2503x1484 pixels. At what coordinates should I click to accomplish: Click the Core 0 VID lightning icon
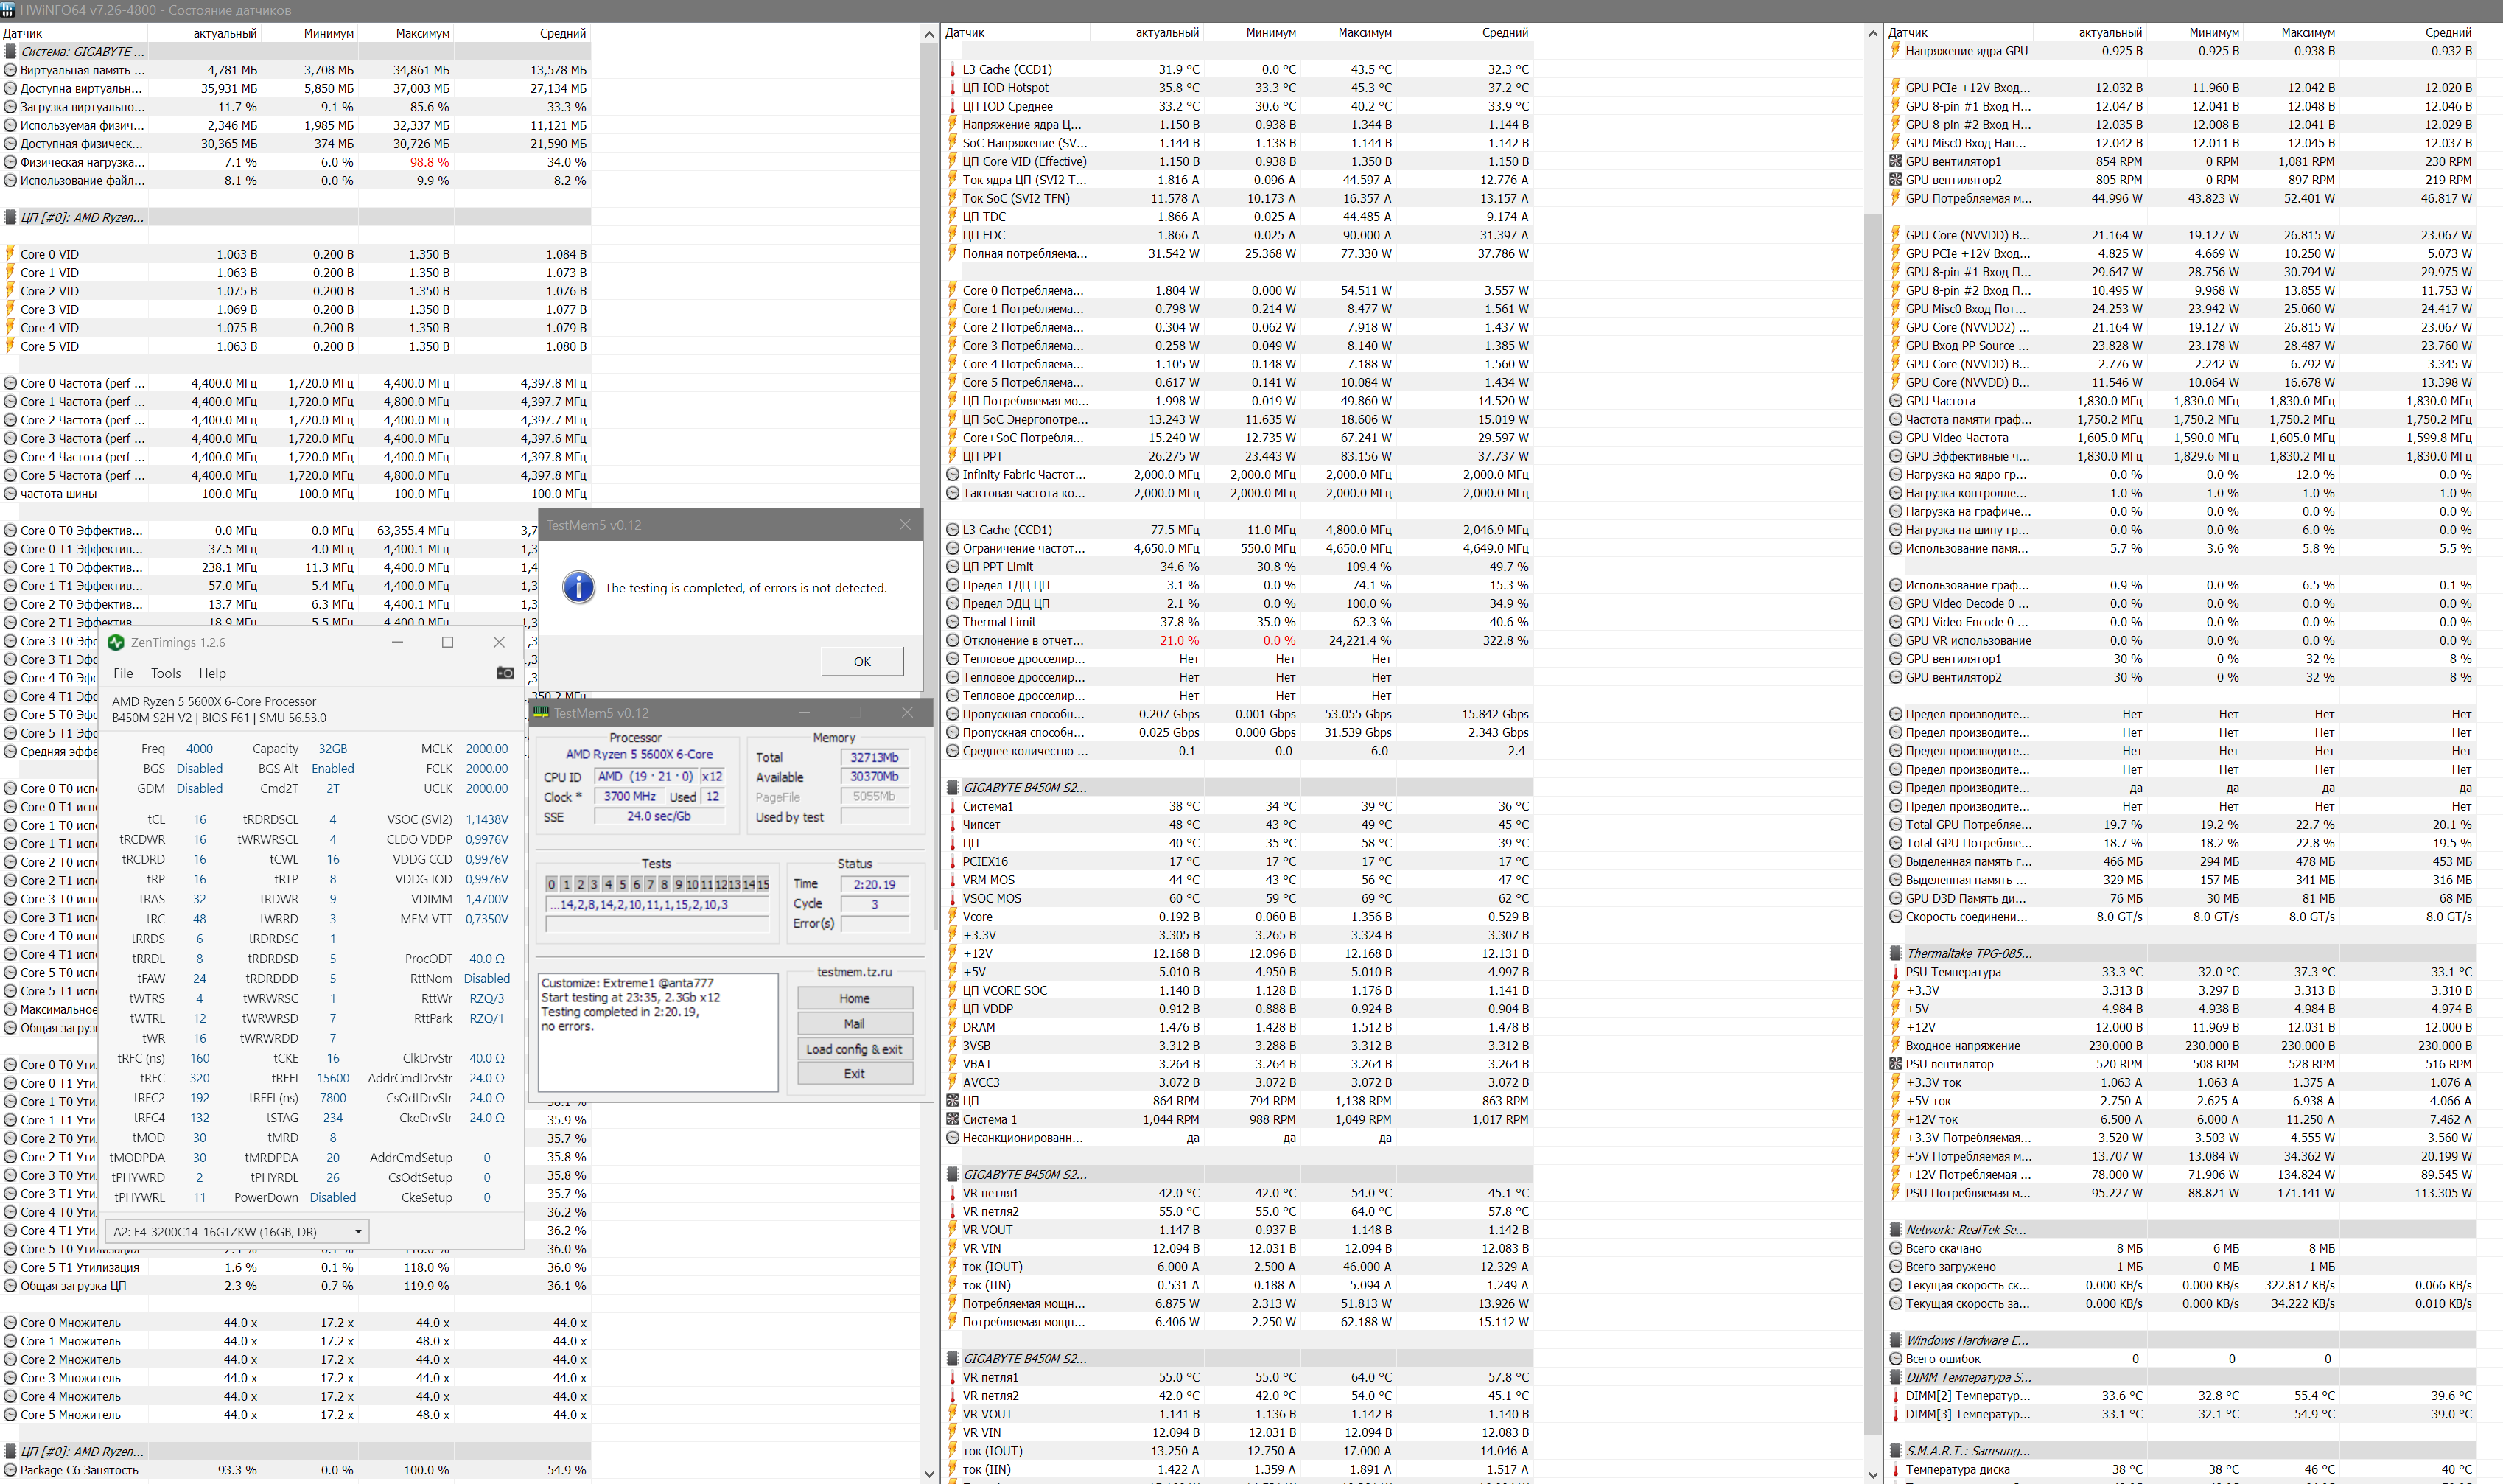[x=10, y=254]
